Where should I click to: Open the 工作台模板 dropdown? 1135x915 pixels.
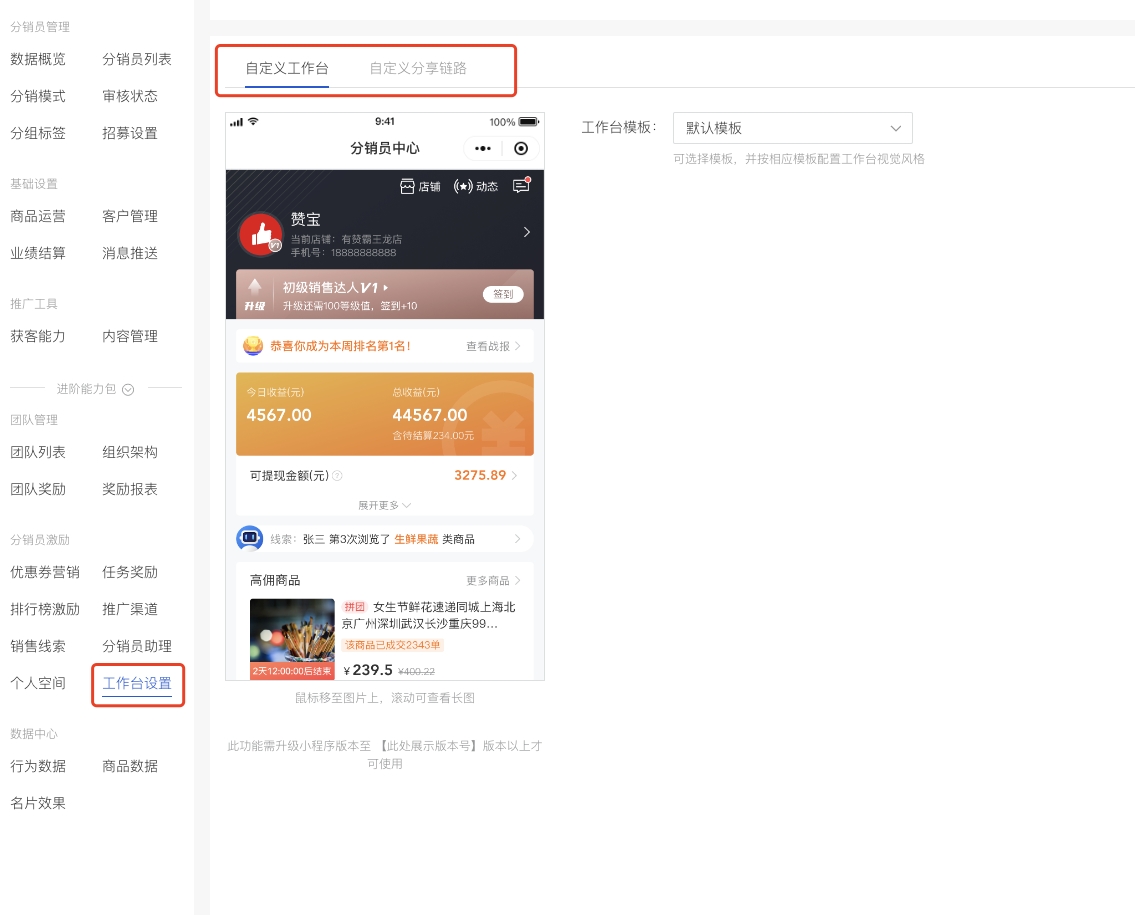click(x=793, y=128)
